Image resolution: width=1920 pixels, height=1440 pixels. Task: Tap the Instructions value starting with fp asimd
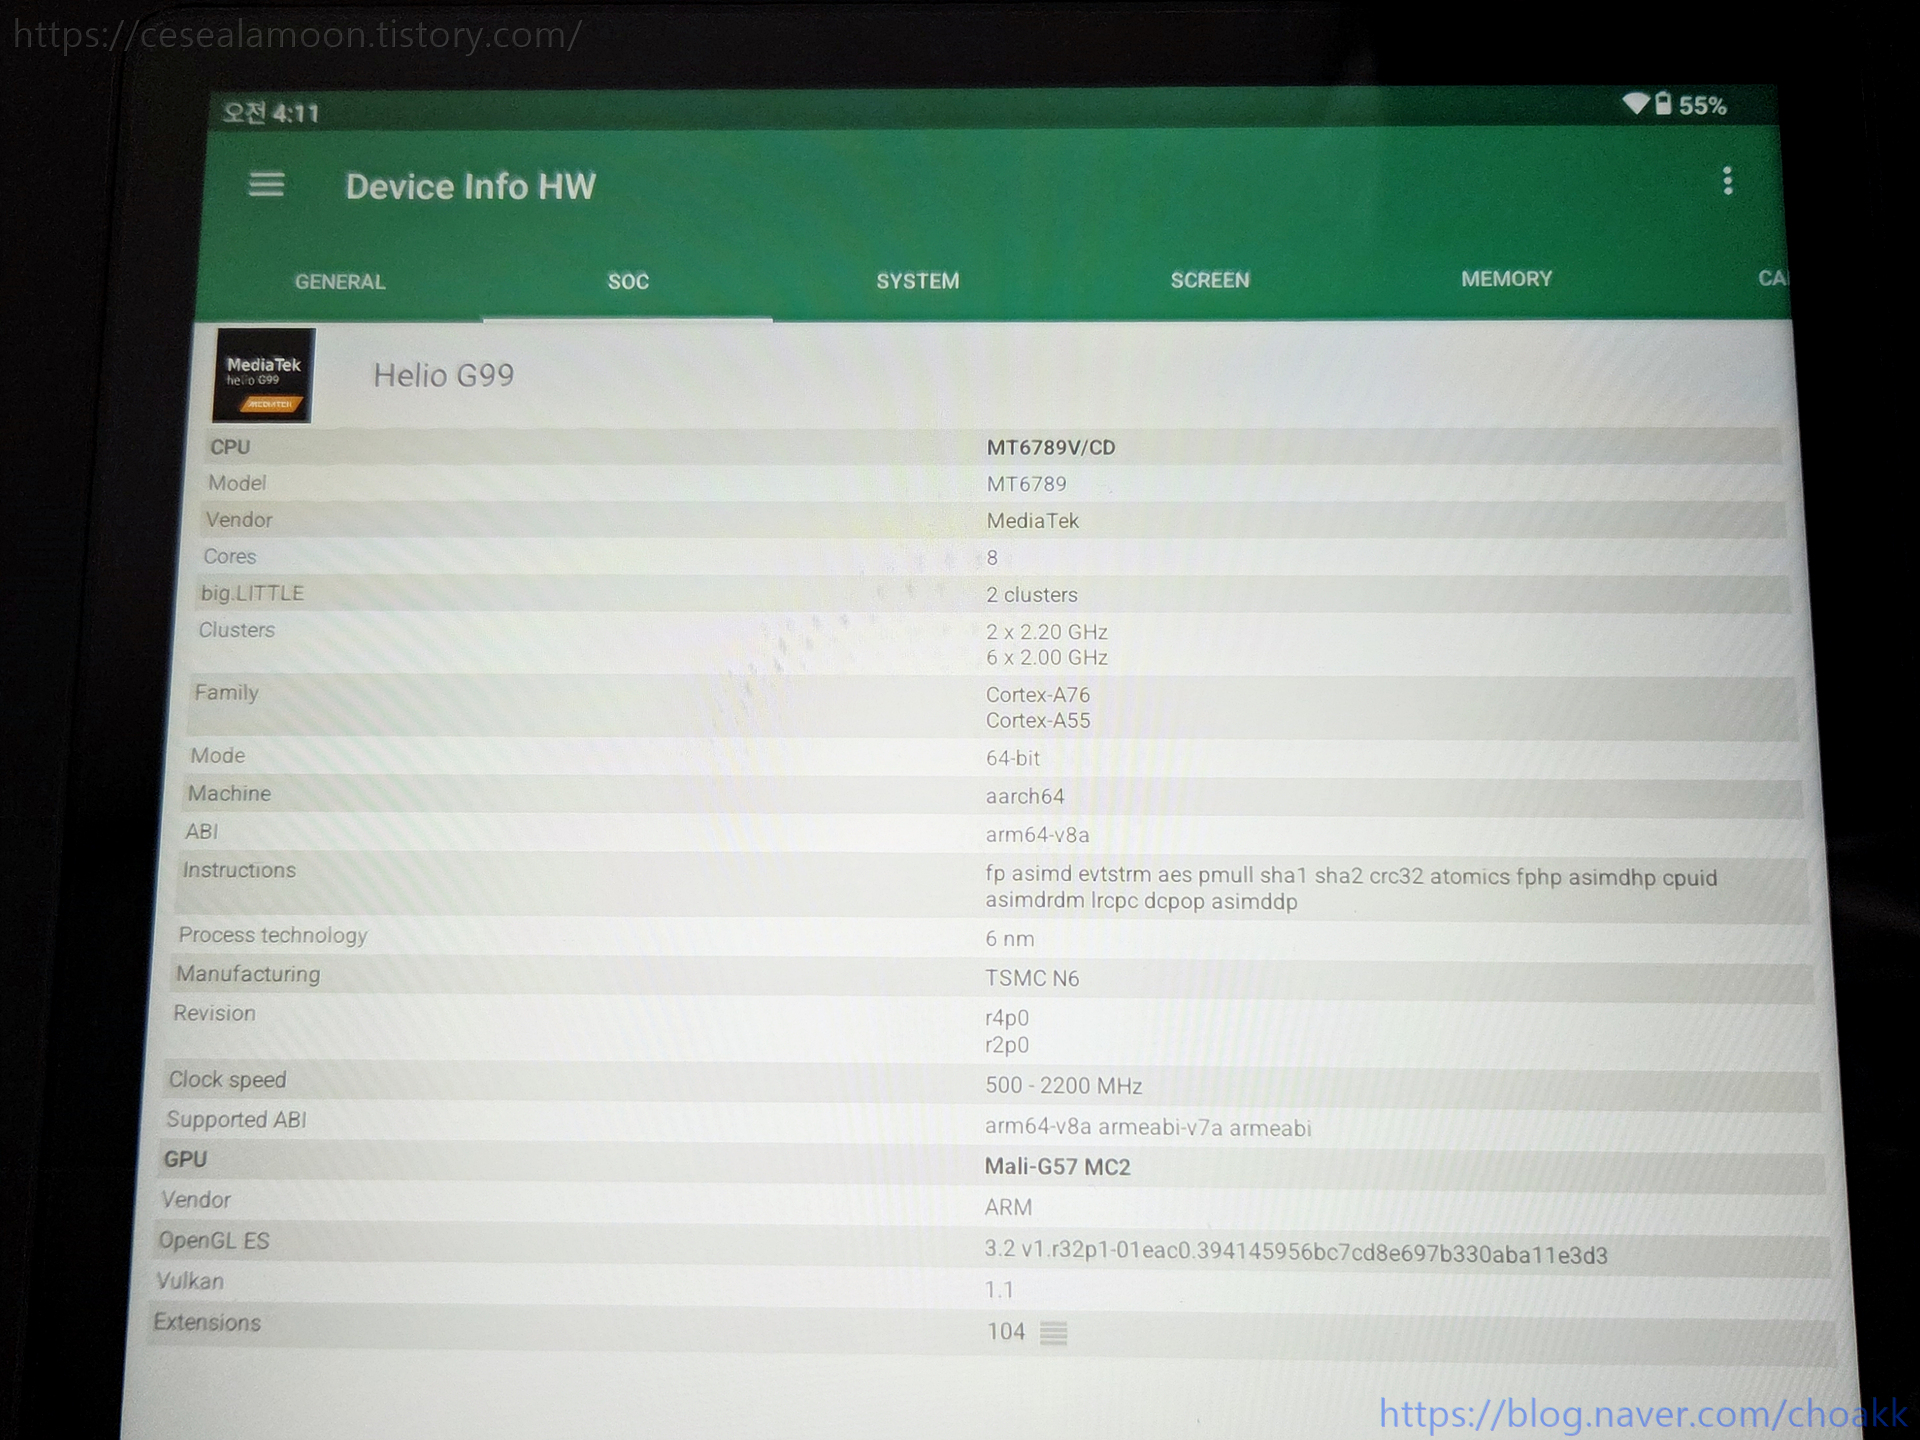click(x=1351, y=889)
